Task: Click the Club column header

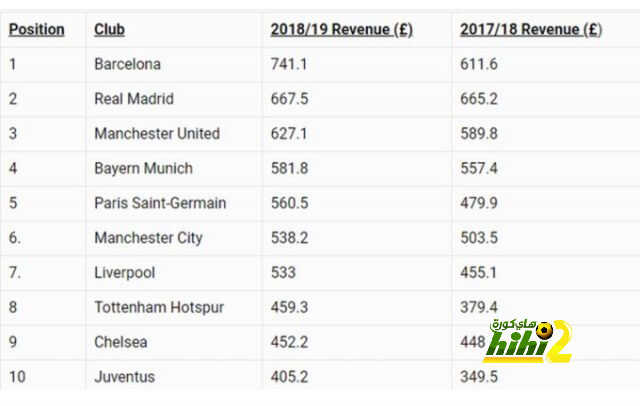Action: 109,29
